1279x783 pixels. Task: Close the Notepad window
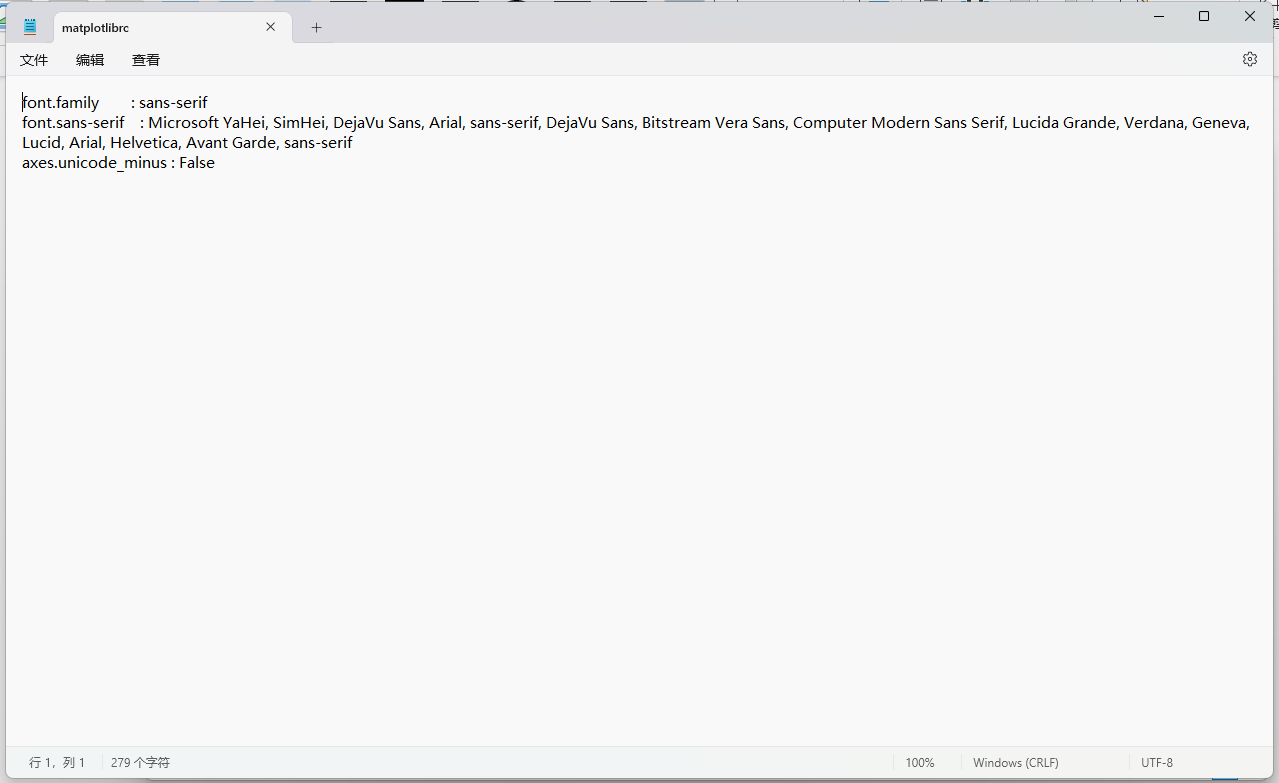click(1250, 16)
